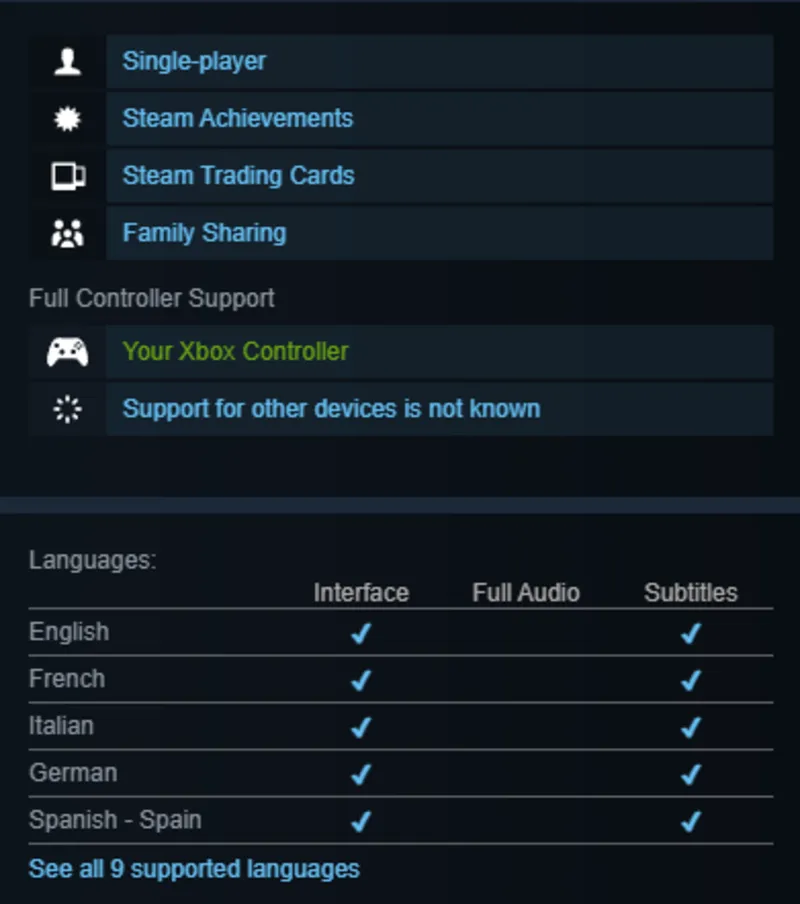
Task: Click the Full Audio column header
Action: 526,592
